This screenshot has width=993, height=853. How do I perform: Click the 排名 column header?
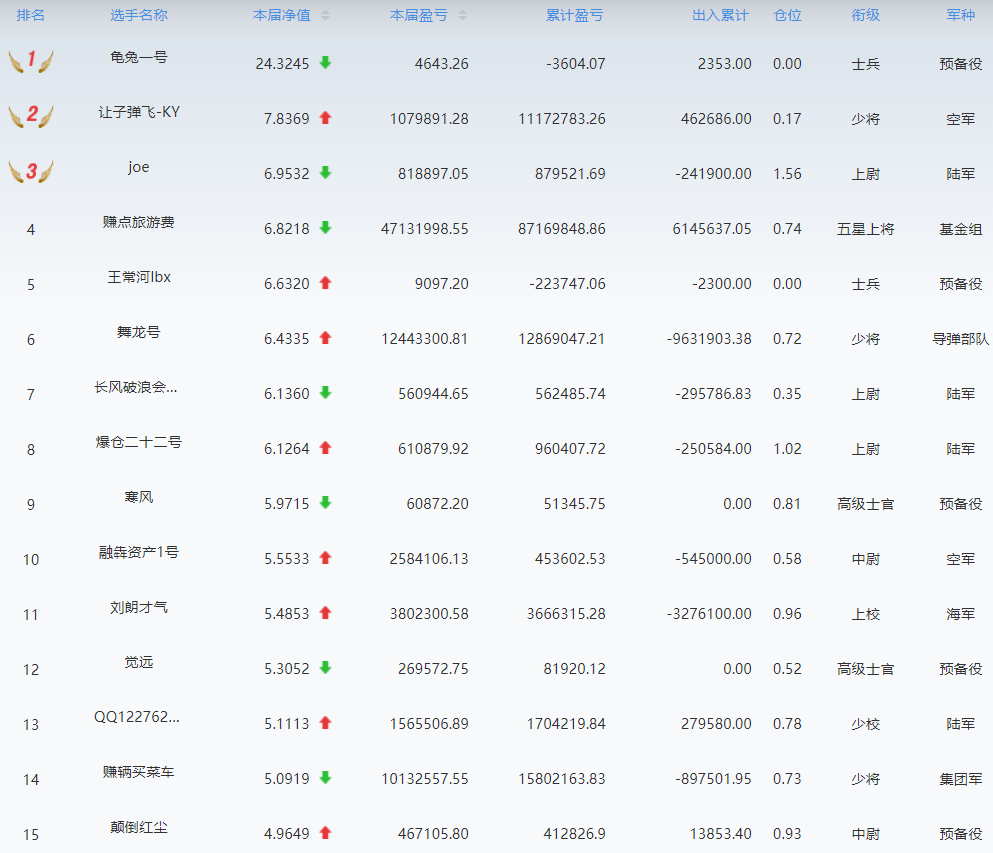[x=30, y=15]
